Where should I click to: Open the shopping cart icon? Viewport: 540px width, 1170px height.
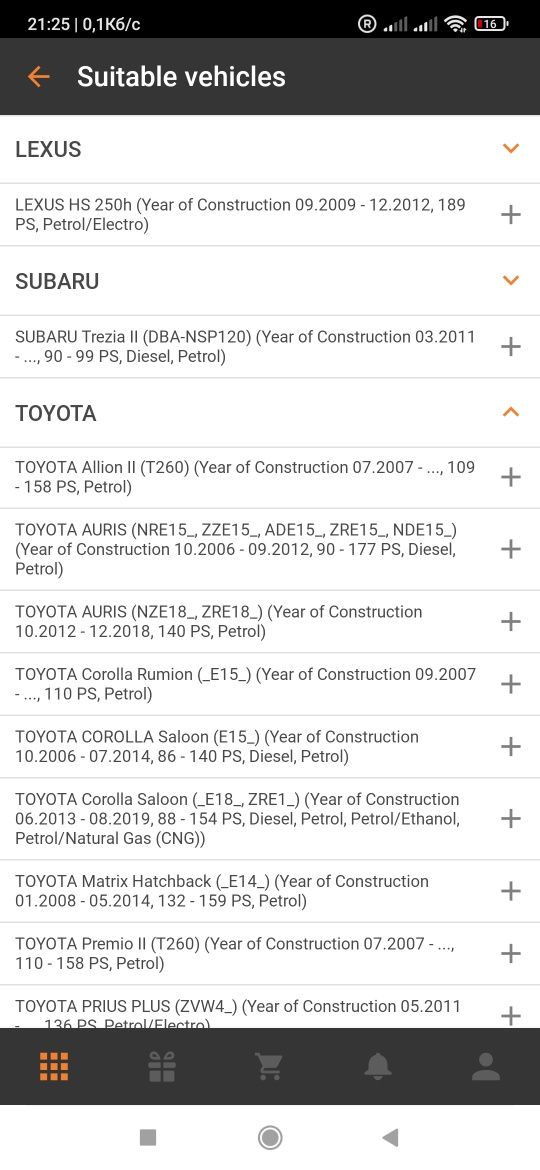pyautogui.click(x=269, y=1066)
